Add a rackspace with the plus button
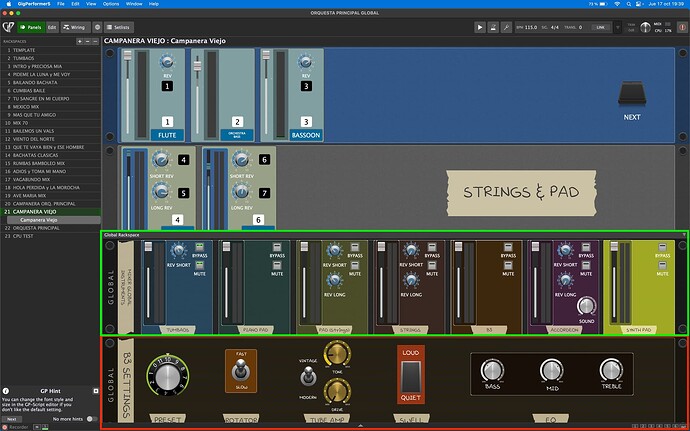Screen dimensions: 690x431 coord(80,41)
